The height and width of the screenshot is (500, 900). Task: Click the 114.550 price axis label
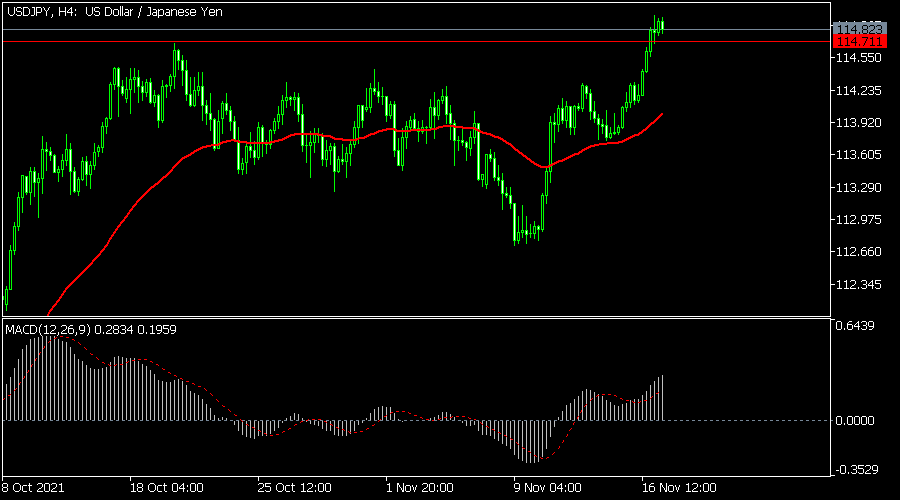pyautogui.click(x=858, y=57)
